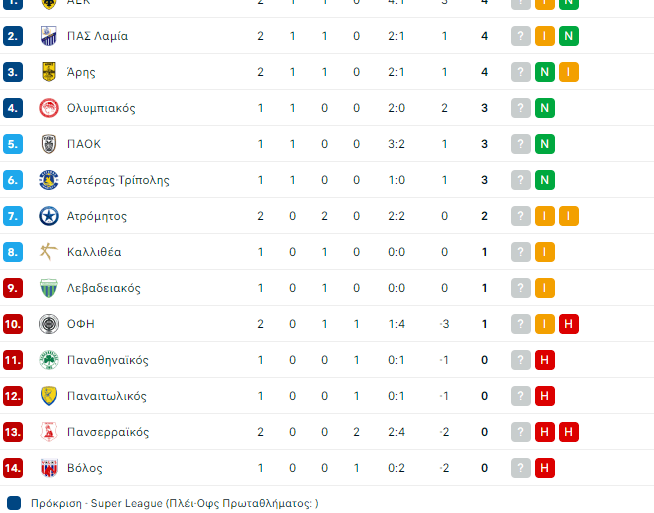Viewport: 654px width, 513px height.
Task: Click the ΠΑΟΚ club badge
Action: [48, 144]
